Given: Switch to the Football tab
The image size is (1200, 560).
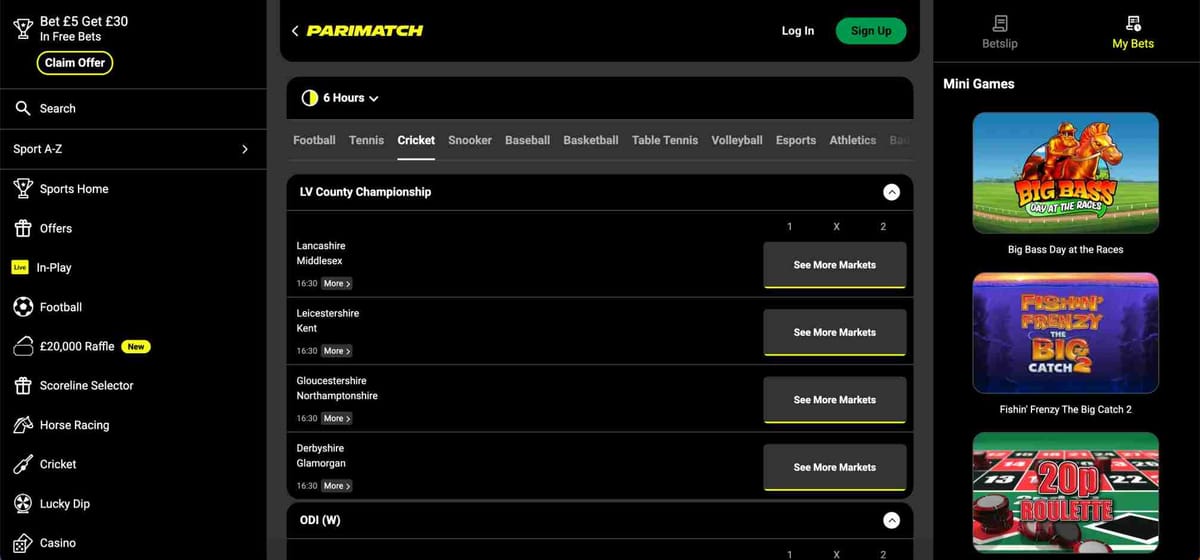Looking at the screenshot, I should [x=314, y=140].
